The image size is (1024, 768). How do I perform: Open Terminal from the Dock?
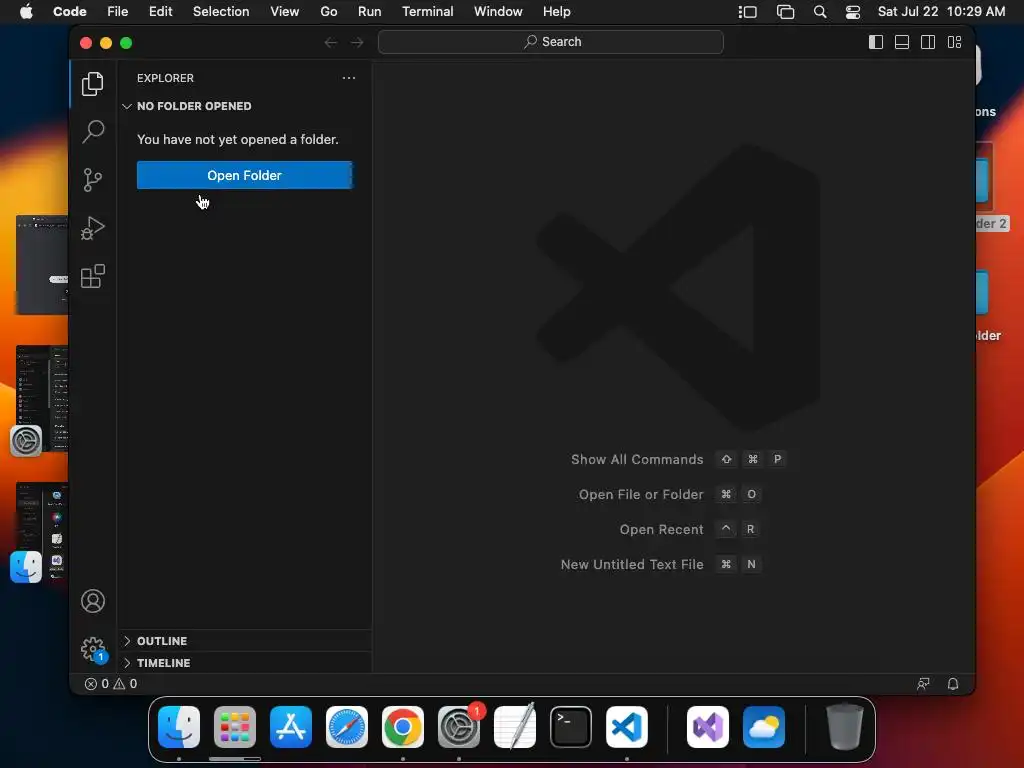tap(571, 726)
